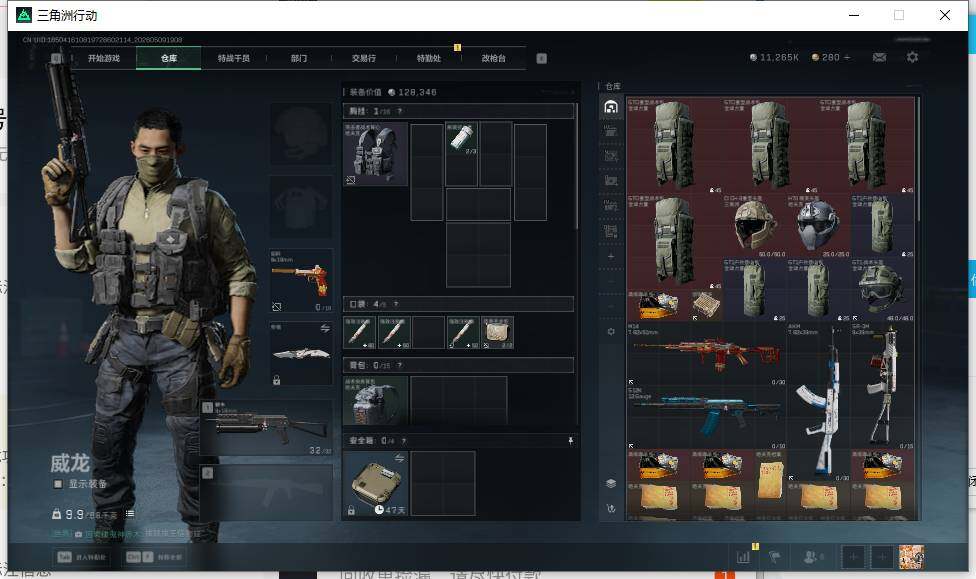Select the tan helmet with visor

point(754,225)
